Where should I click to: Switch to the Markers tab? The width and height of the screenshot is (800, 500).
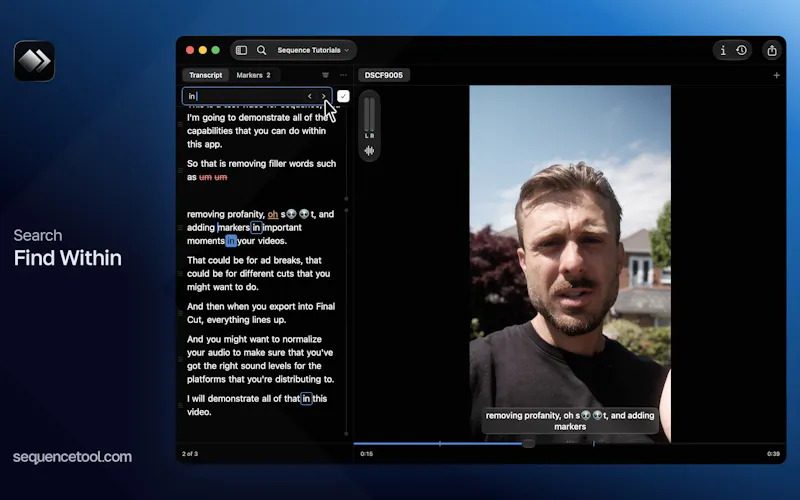[x=254, y=75]
